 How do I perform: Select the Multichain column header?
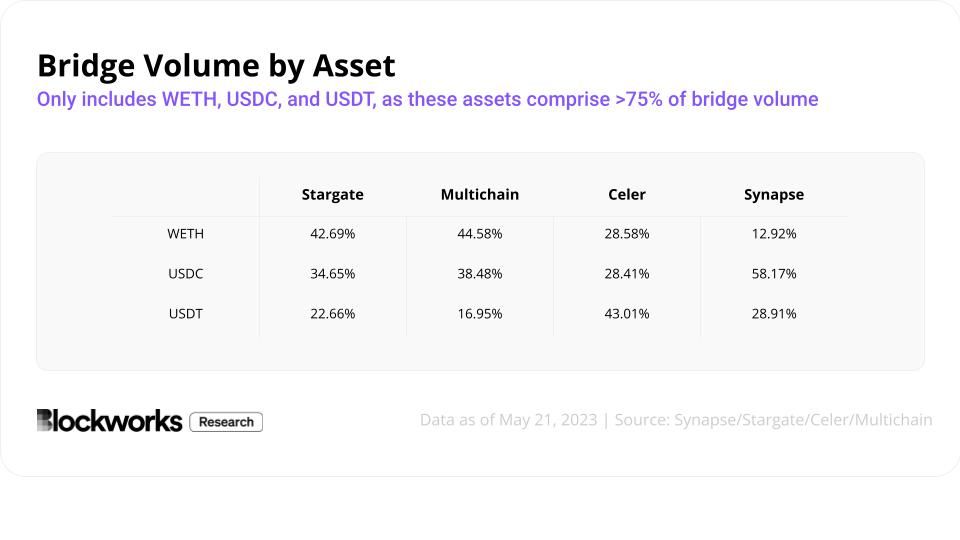tap(480, 195)
